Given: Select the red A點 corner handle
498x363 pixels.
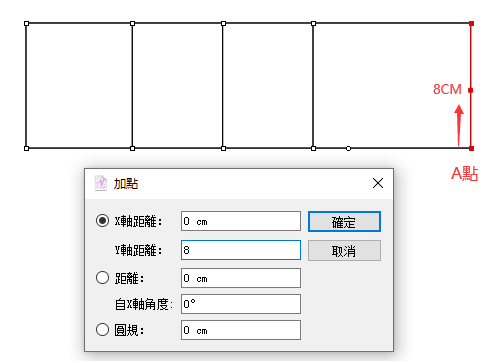Looking at the screenshot, I should pyautogui.click(x=471, y=148).
